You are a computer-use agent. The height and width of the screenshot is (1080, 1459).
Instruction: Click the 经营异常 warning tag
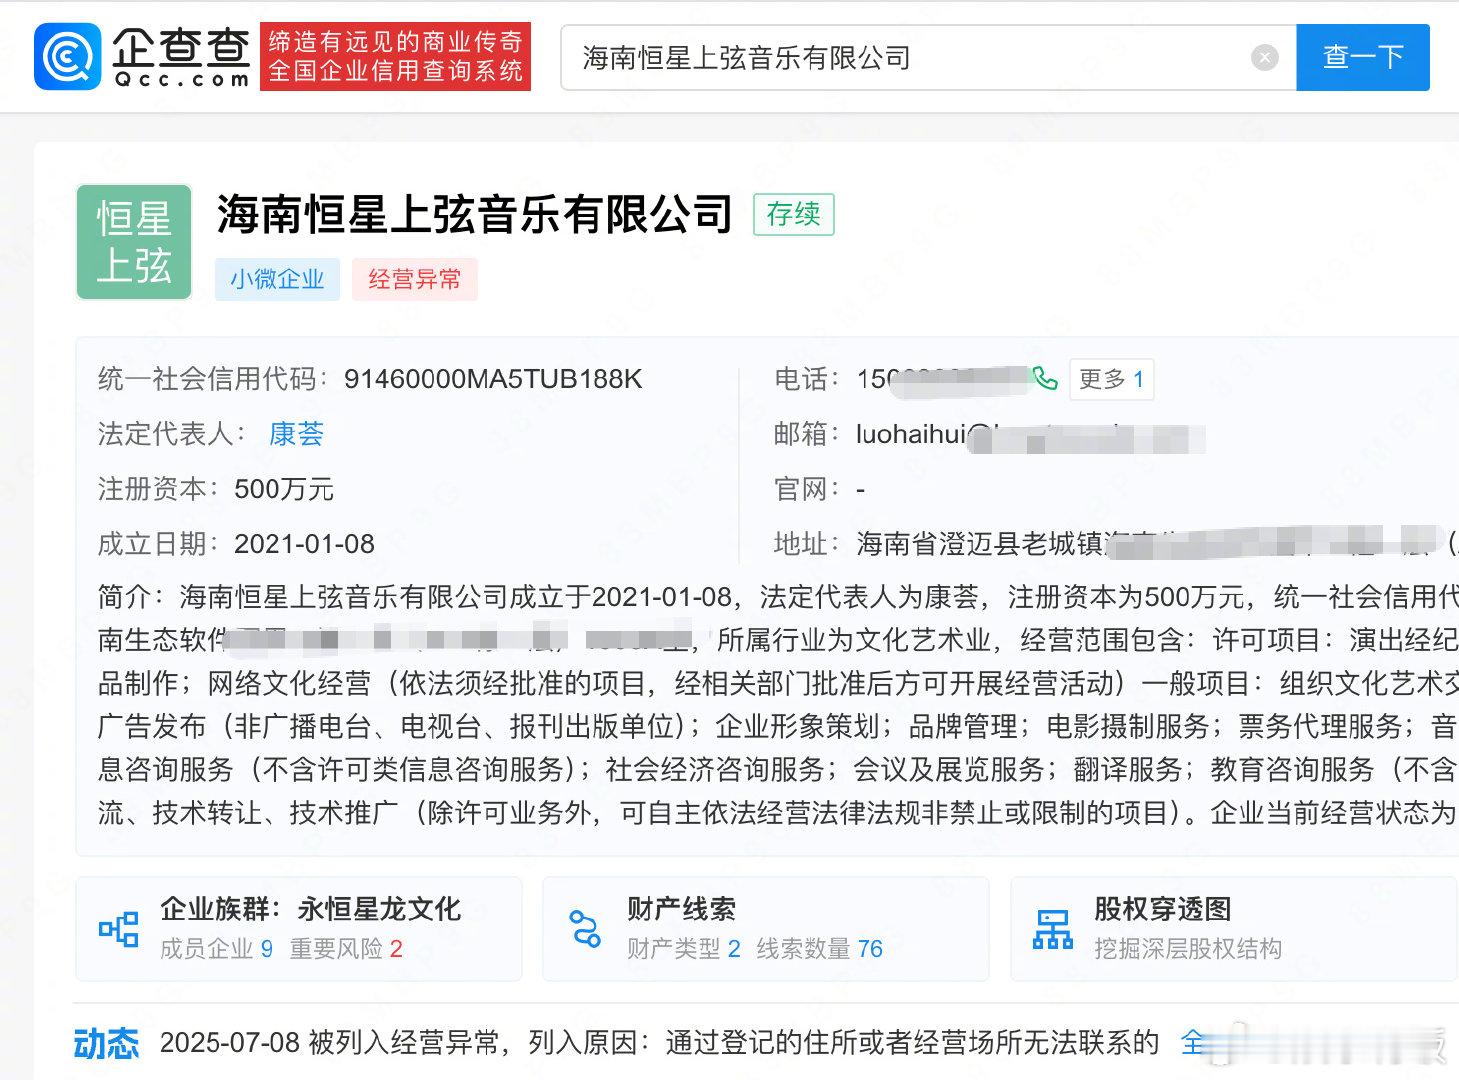(414, 279)
